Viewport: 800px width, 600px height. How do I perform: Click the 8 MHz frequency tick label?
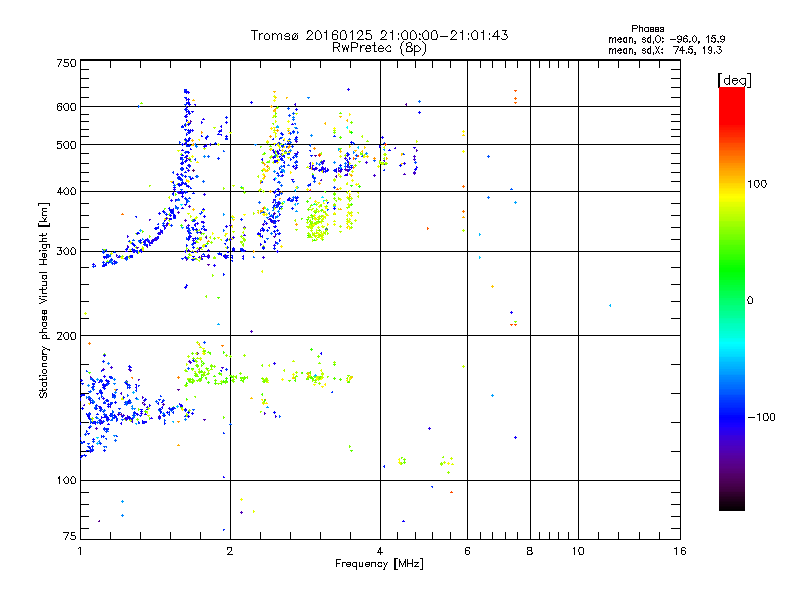530,551
